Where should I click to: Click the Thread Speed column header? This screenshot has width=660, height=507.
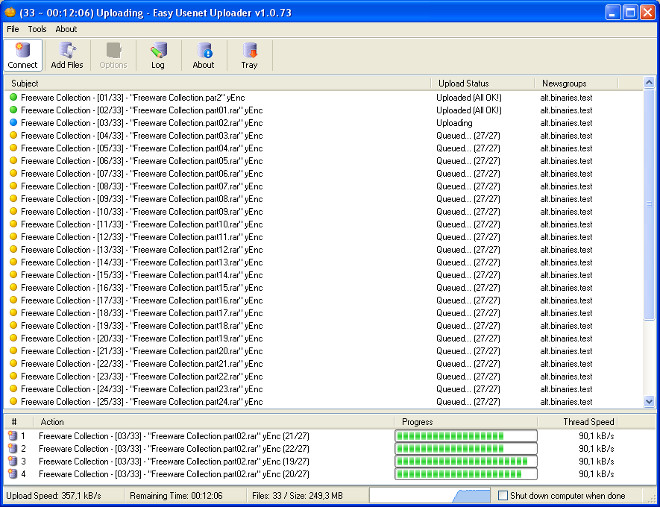(589, 422)
